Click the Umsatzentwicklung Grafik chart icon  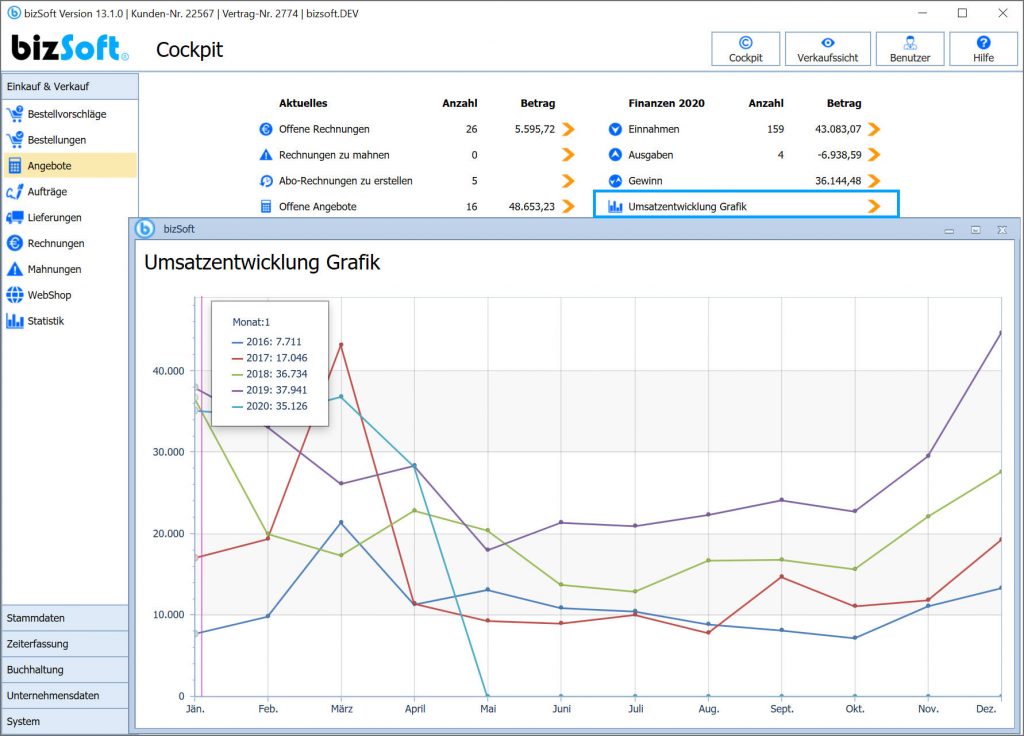(615, 206)
